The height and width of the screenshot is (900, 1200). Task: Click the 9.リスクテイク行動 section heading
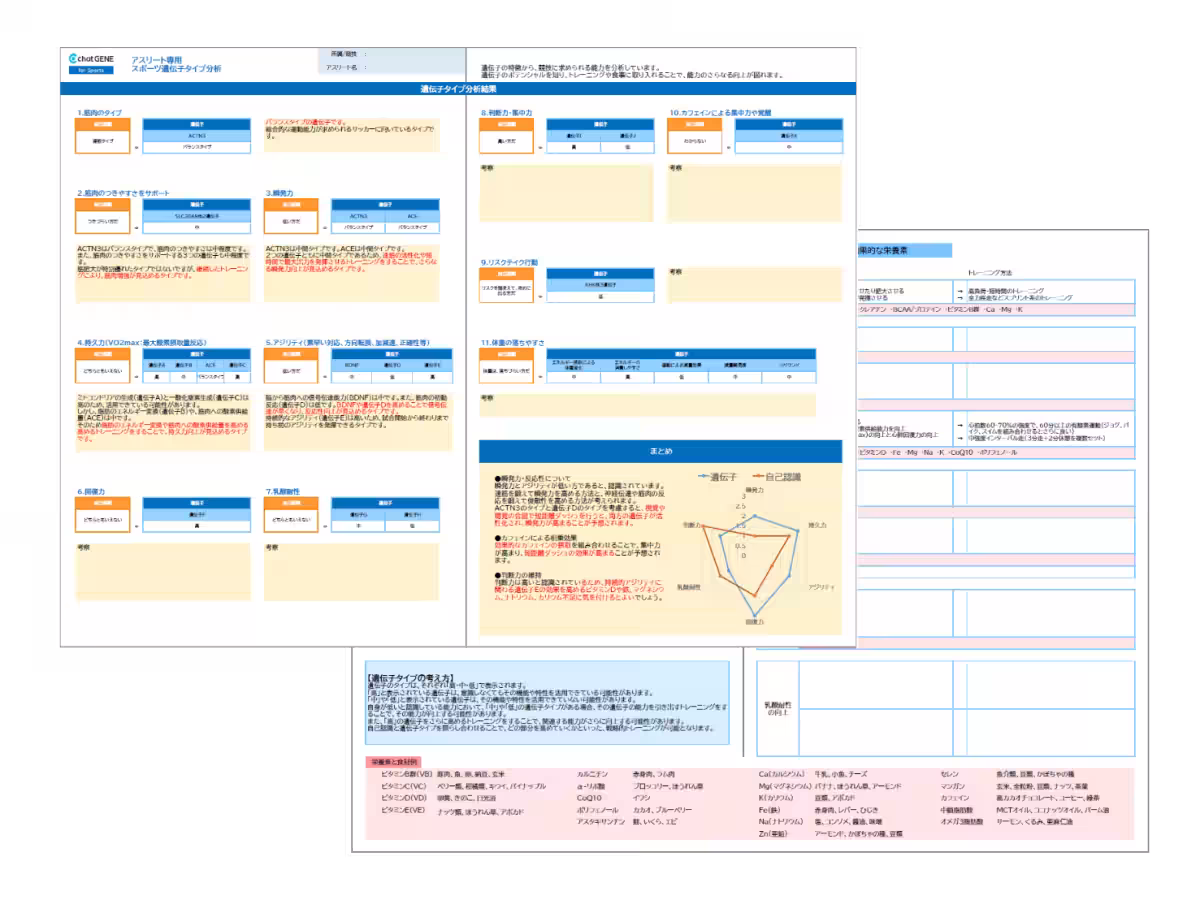pyautogui.click(x=509, y=262)
